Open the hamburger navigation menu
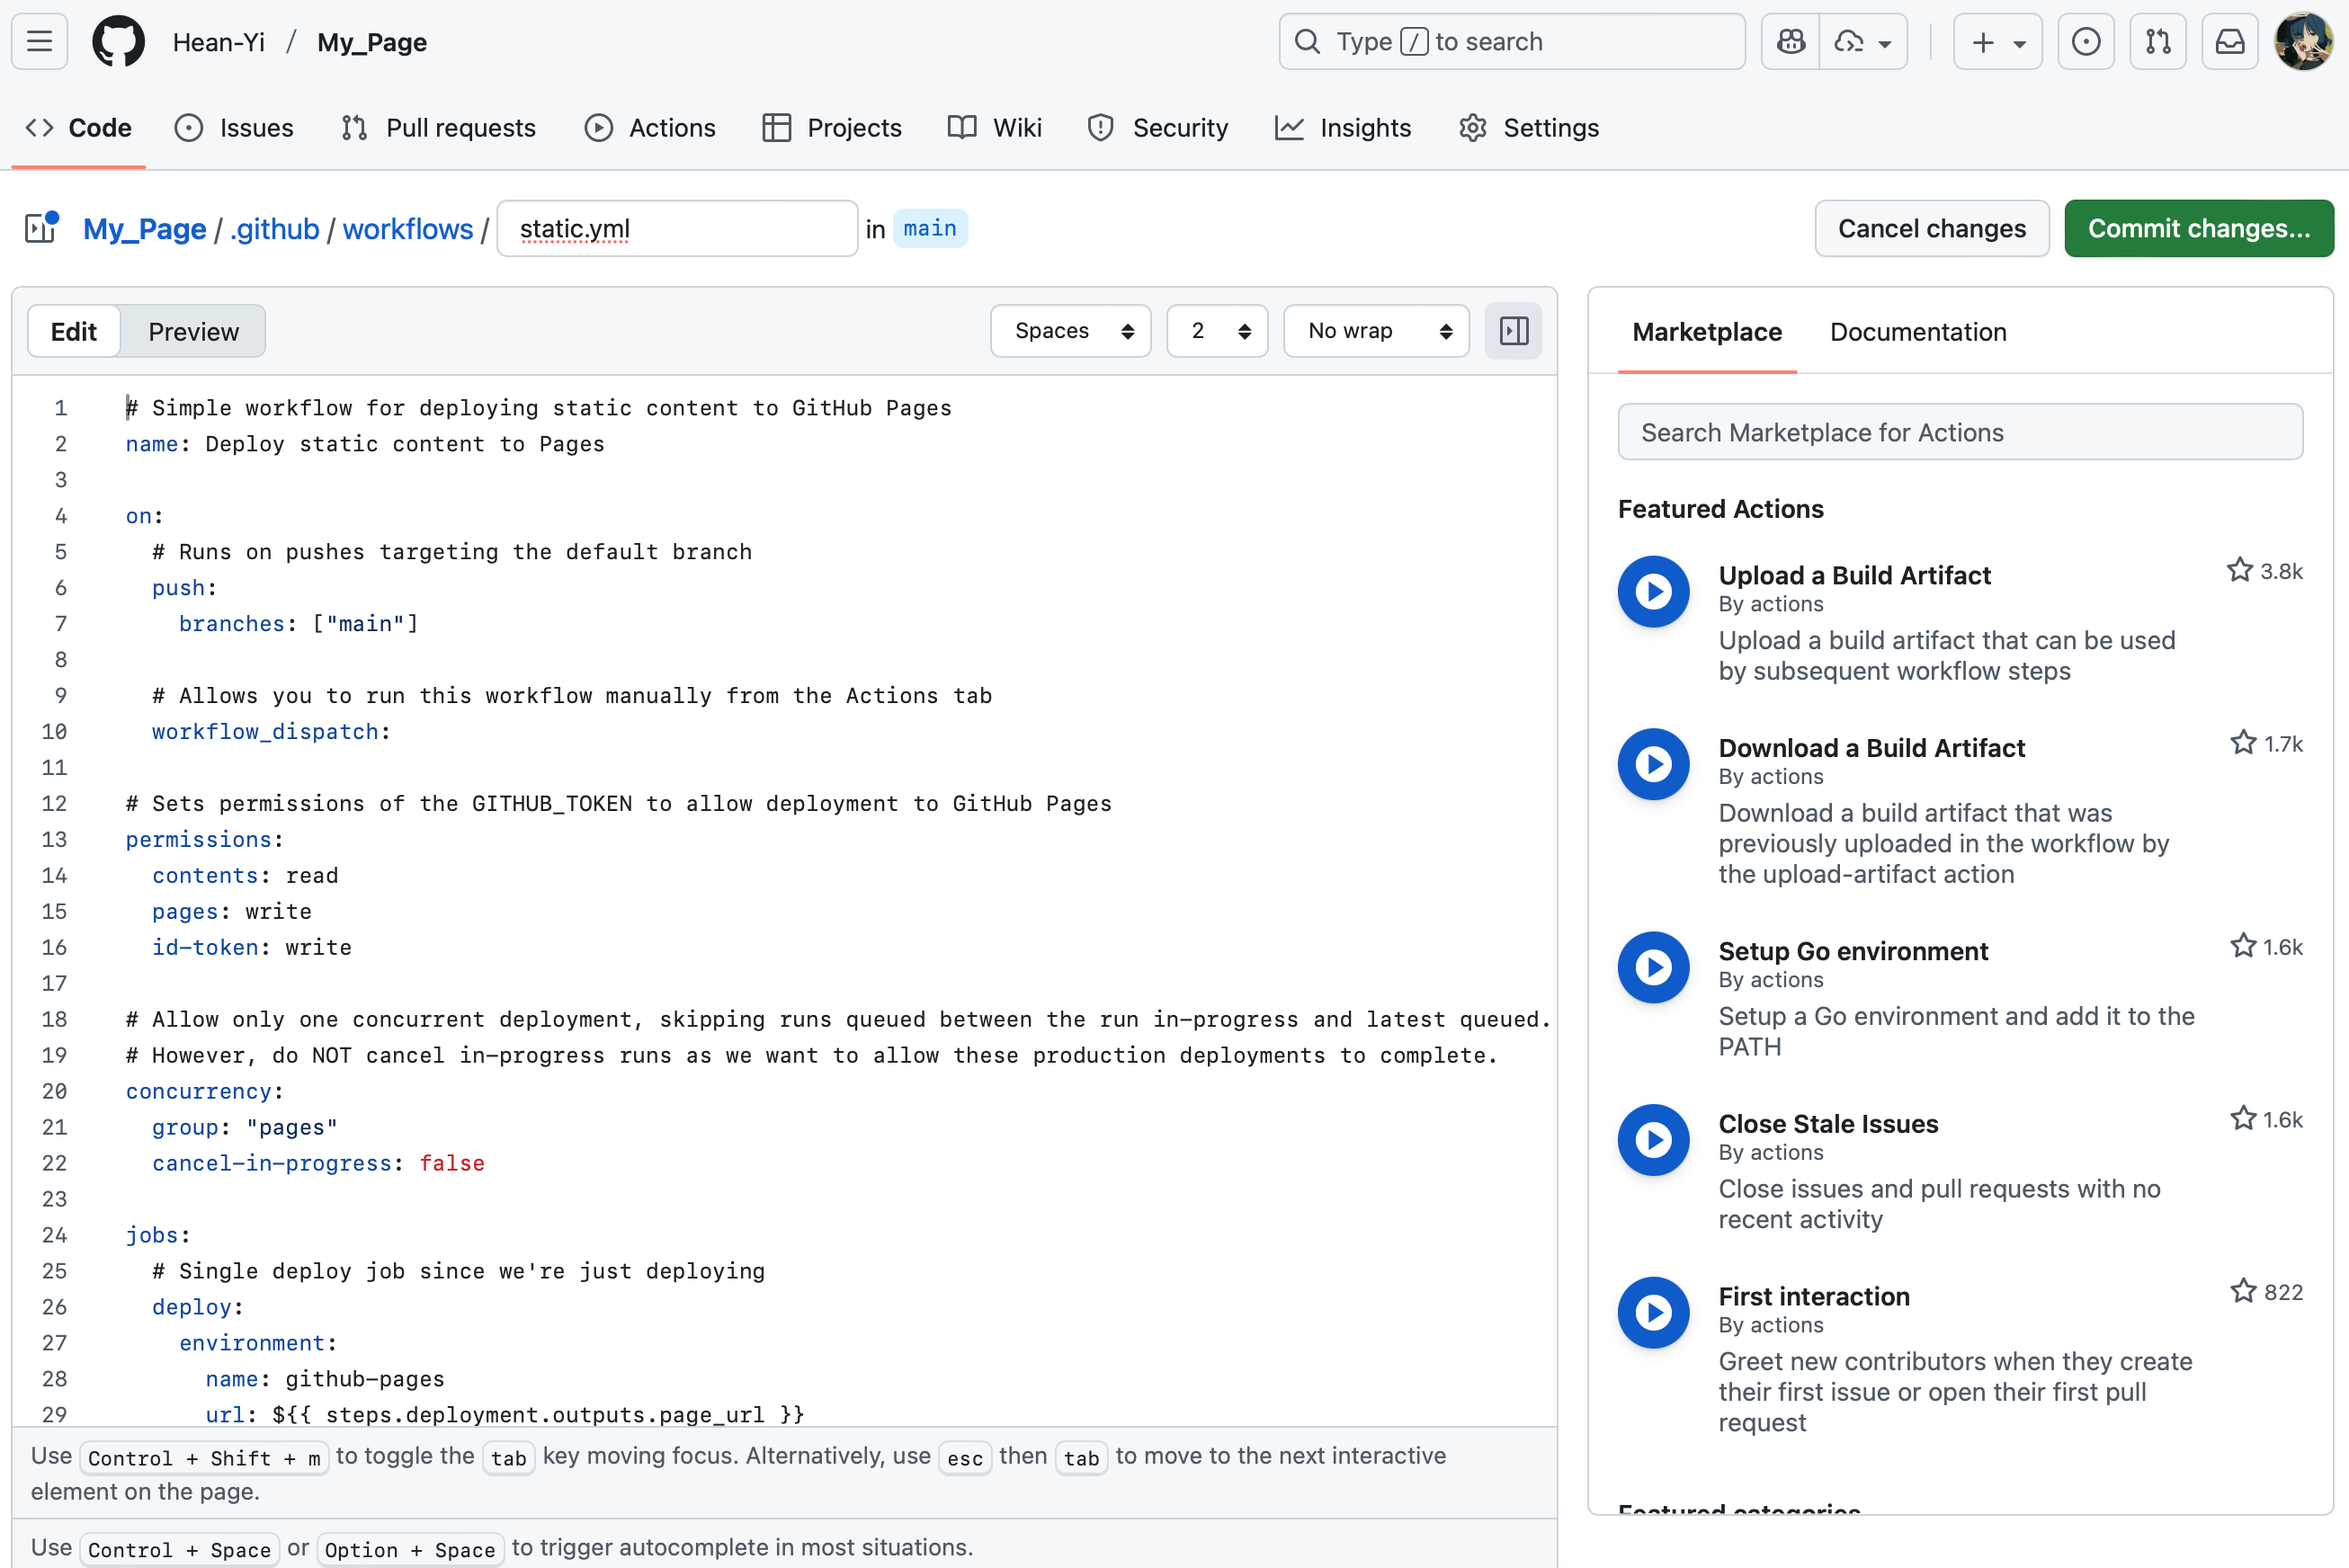This screenshot has height=1568, width=2349. click(39, 41)
